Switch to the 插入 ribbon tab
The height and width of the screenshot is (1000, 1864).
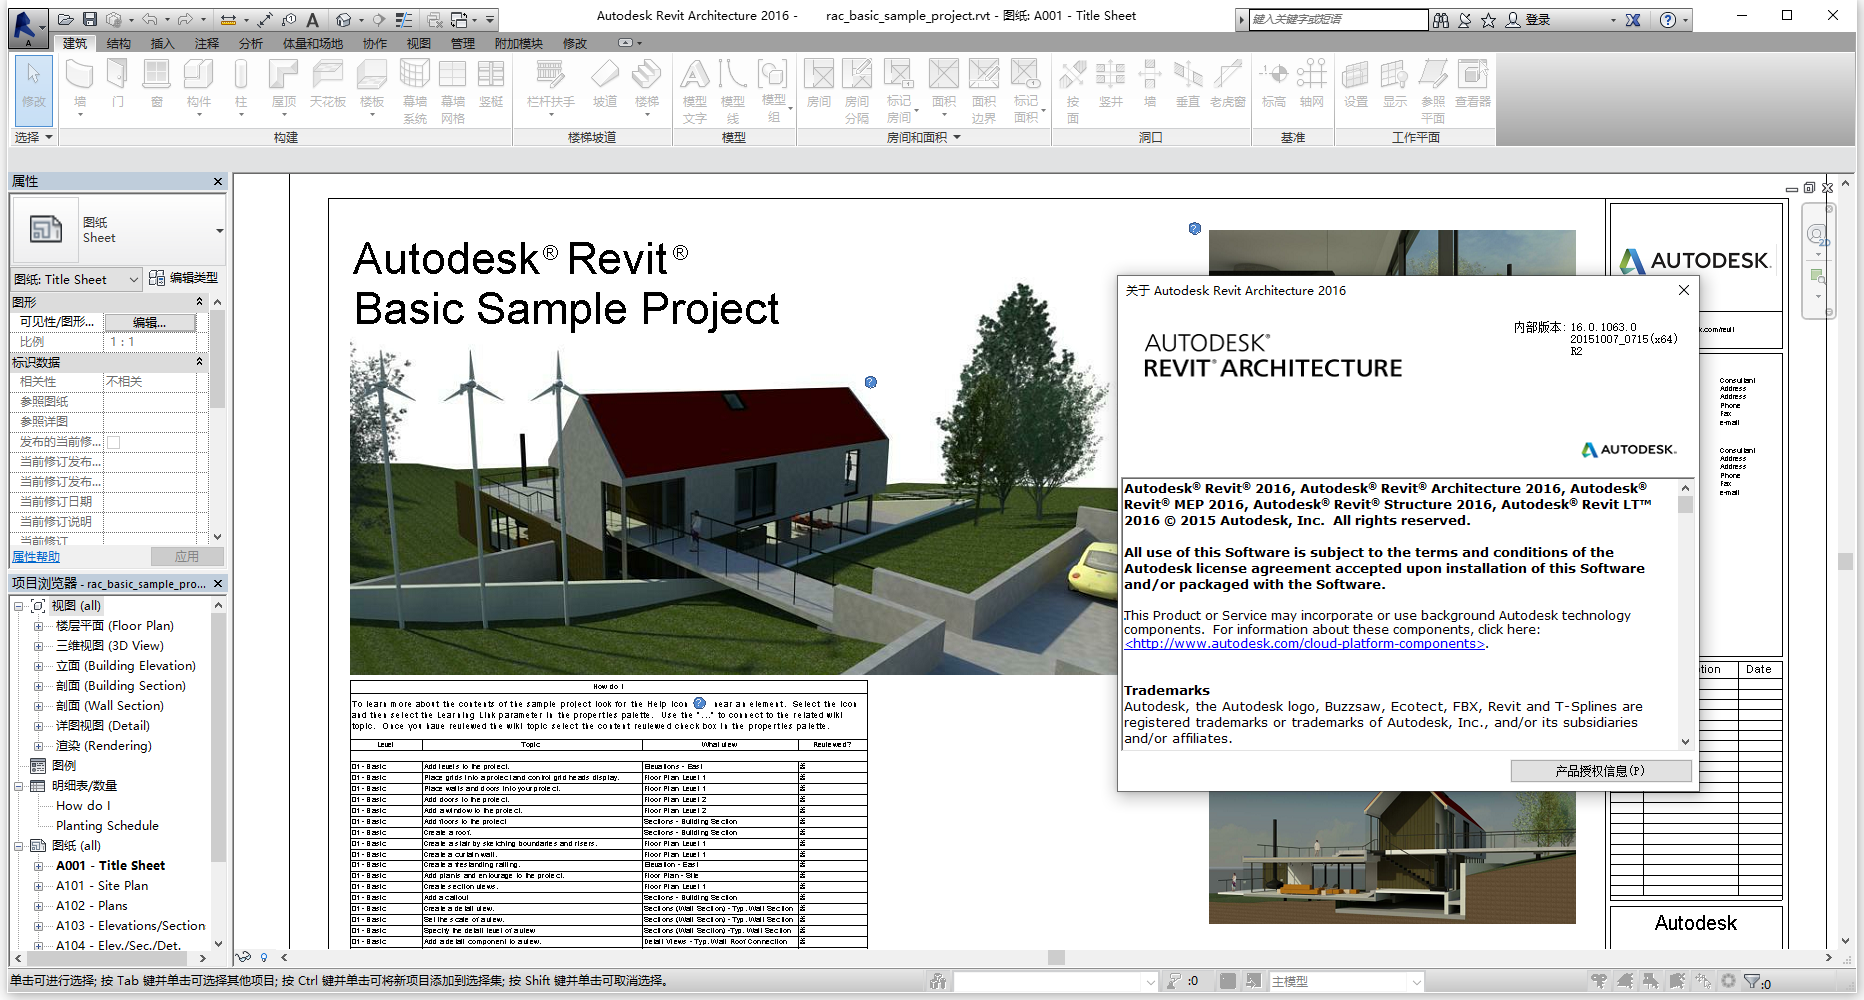(162, 43)
